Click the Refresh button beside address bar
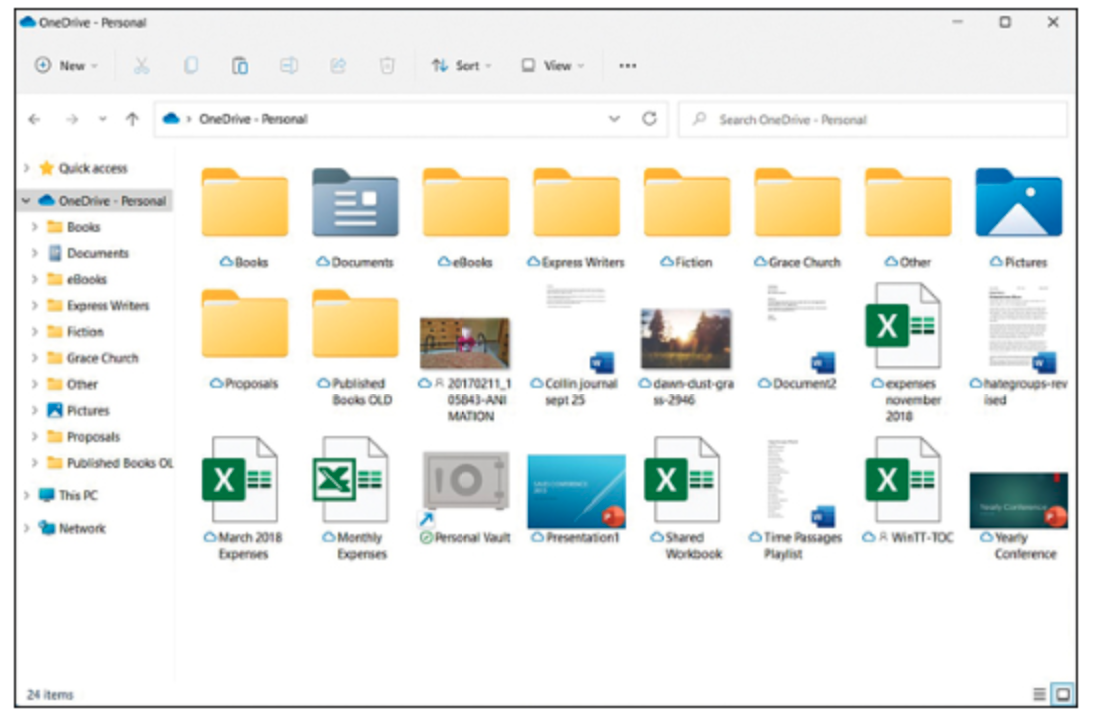 tap(649, 119)
